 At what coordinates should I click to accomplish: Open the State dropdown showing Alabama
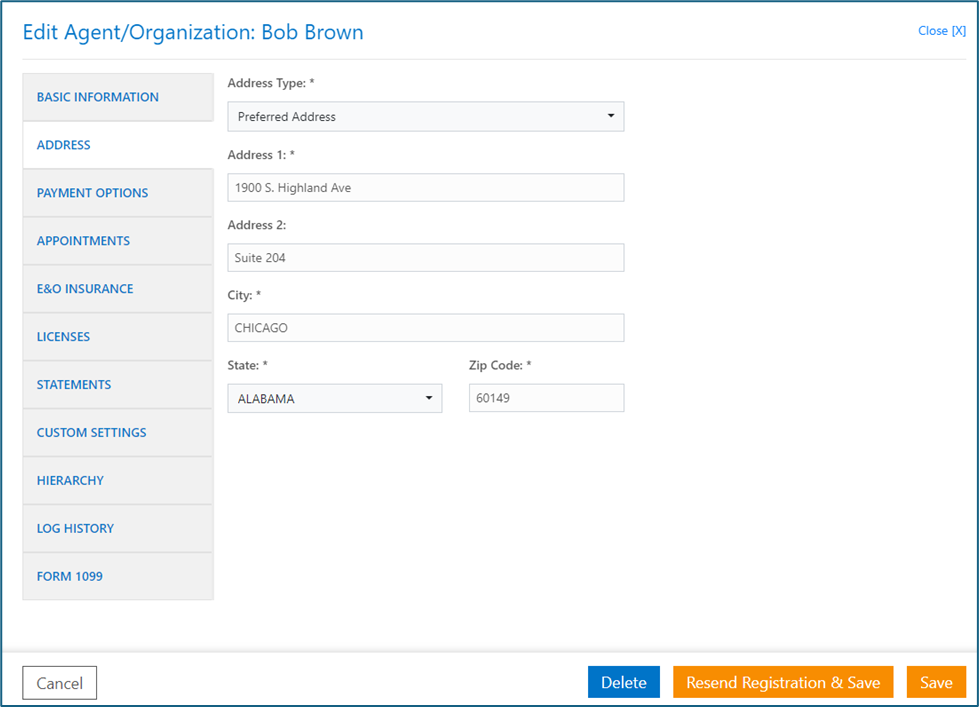pos(335,398)
